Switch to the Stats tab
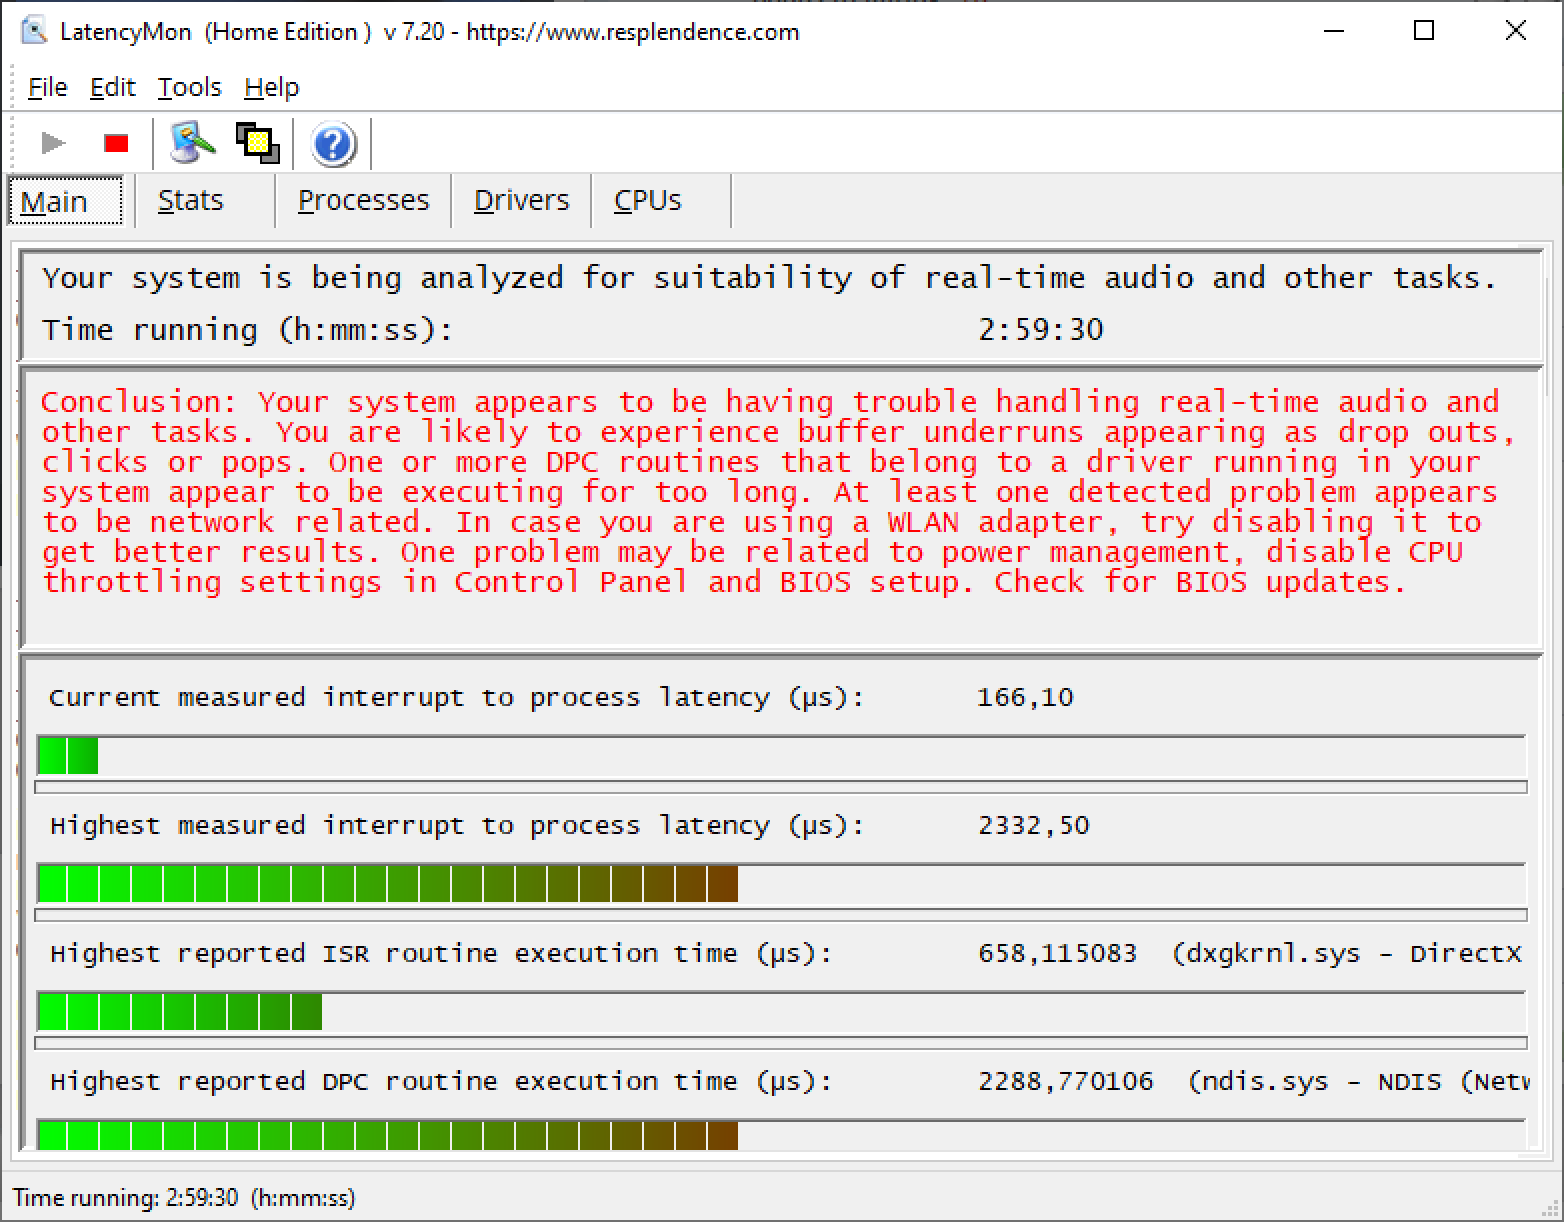This screenshot has width=1564, height=1222. pyautogui.click(x=205, y=201)
